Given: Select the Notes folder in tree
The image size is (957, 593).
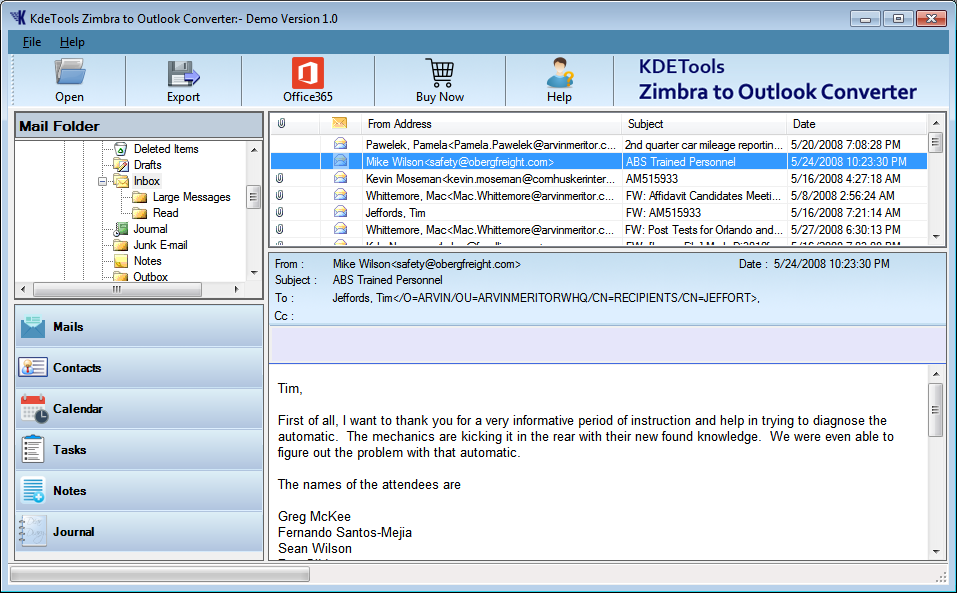Looking at the screenshot, I should (148, 261).
